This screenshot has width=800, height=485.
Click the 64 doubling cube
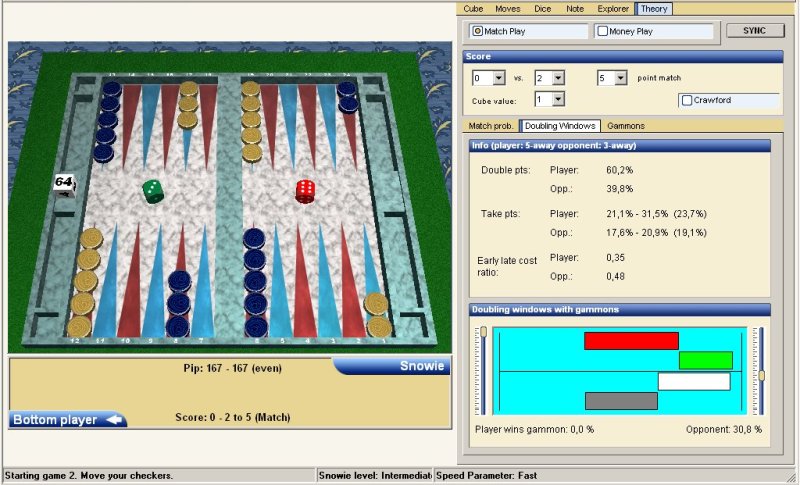point(64,183)
